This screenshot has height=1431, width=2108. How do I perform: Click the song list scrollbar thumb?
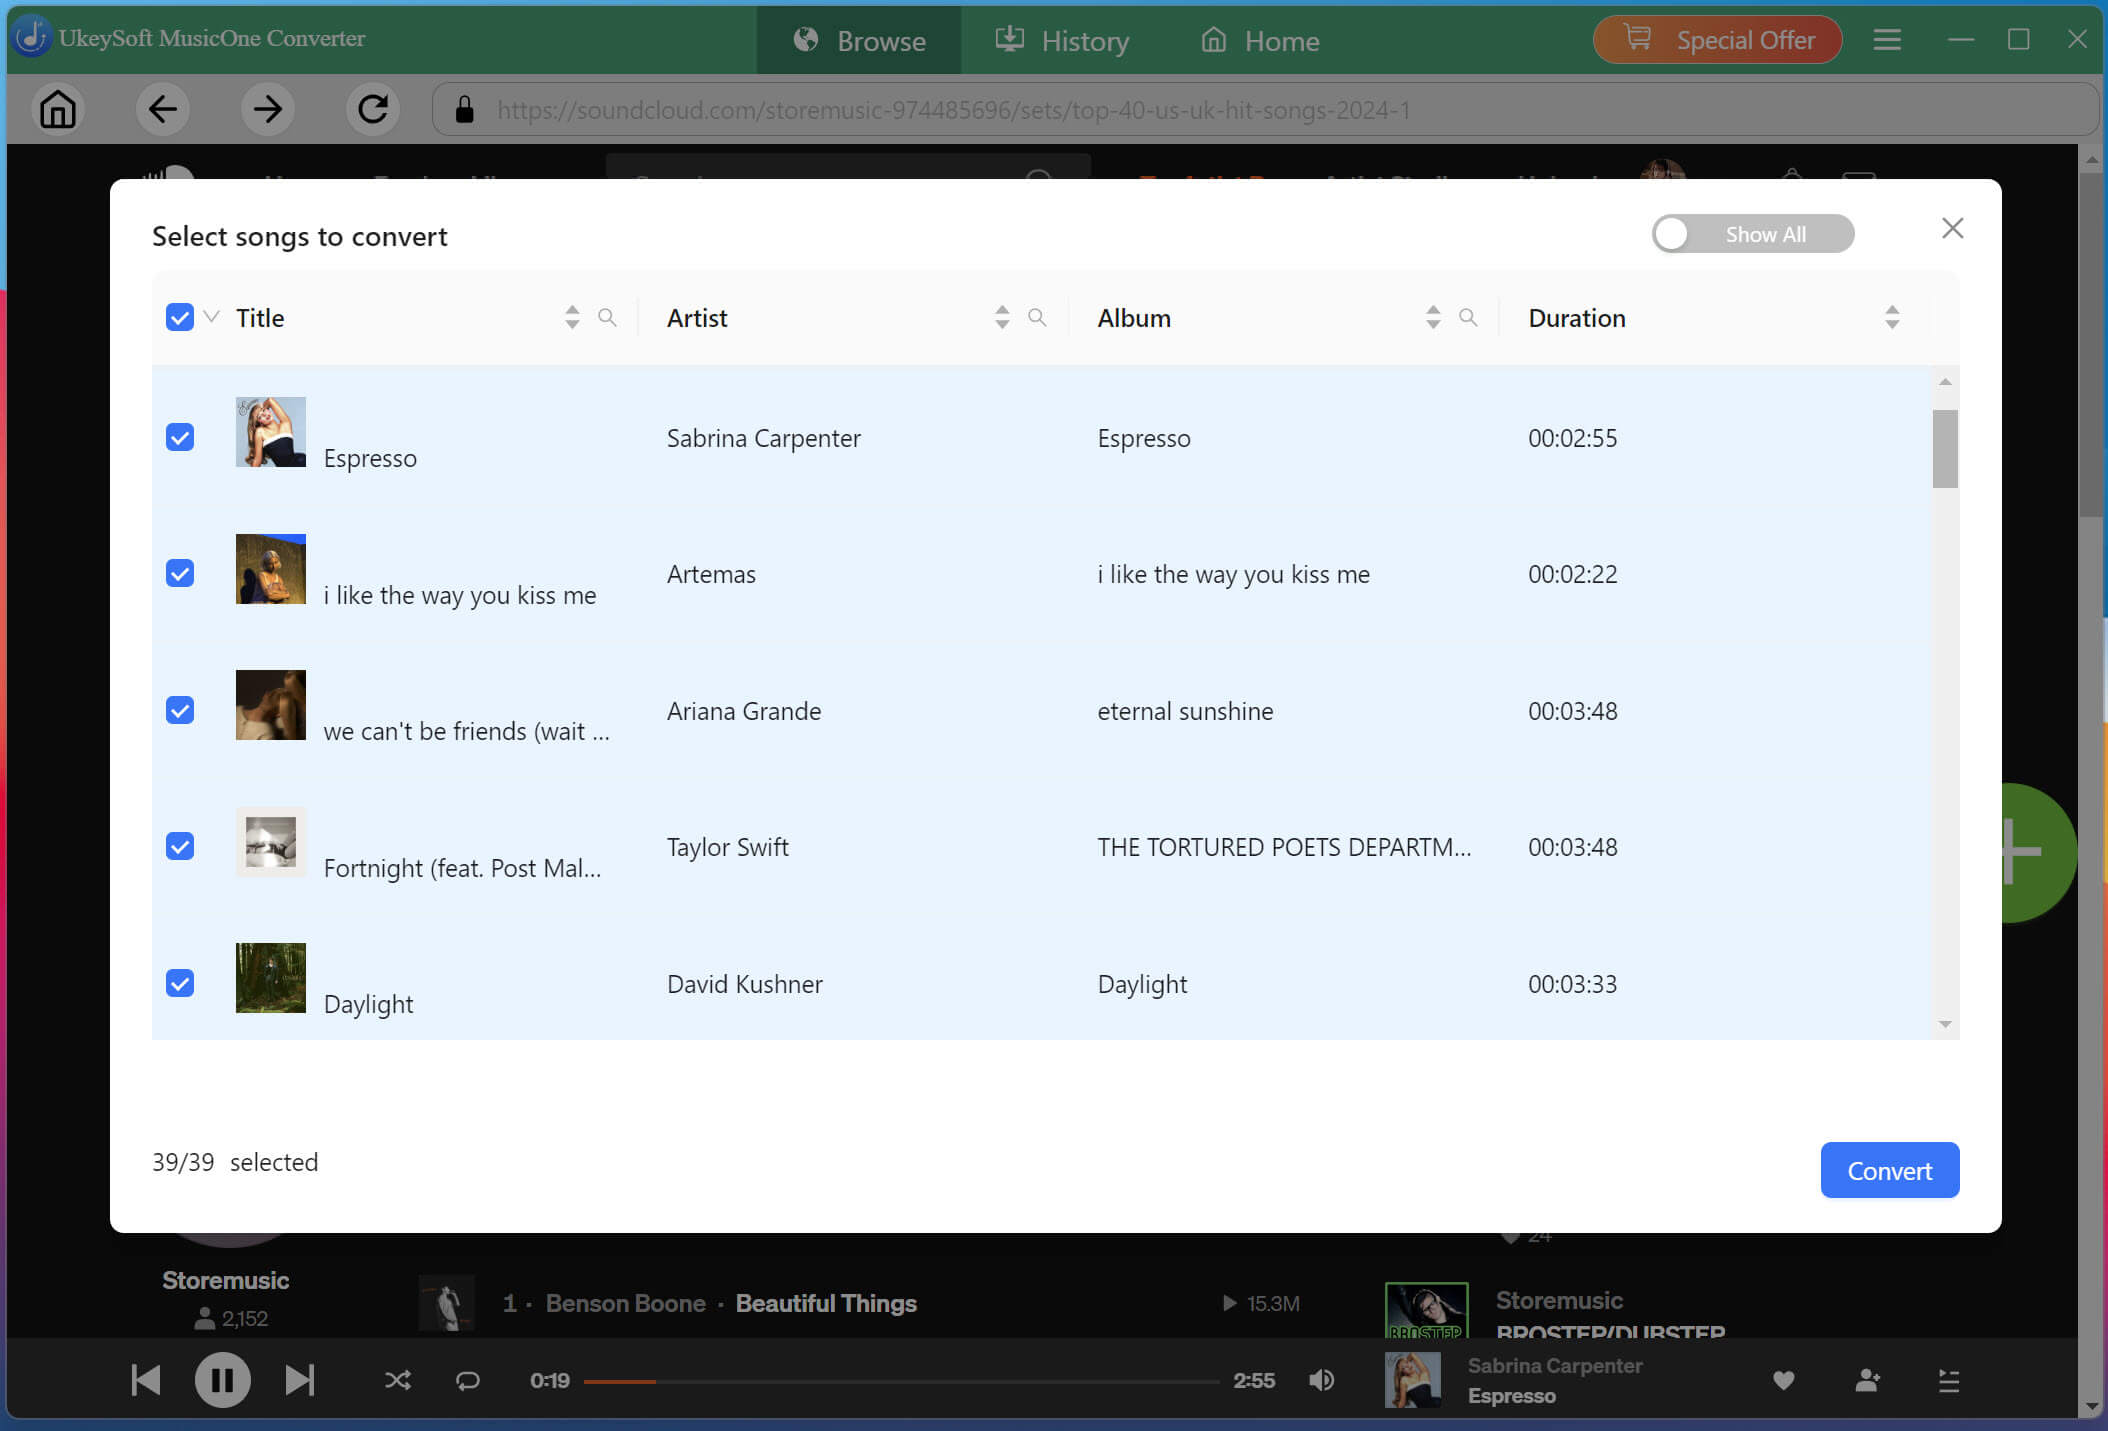coord(1945,449)
